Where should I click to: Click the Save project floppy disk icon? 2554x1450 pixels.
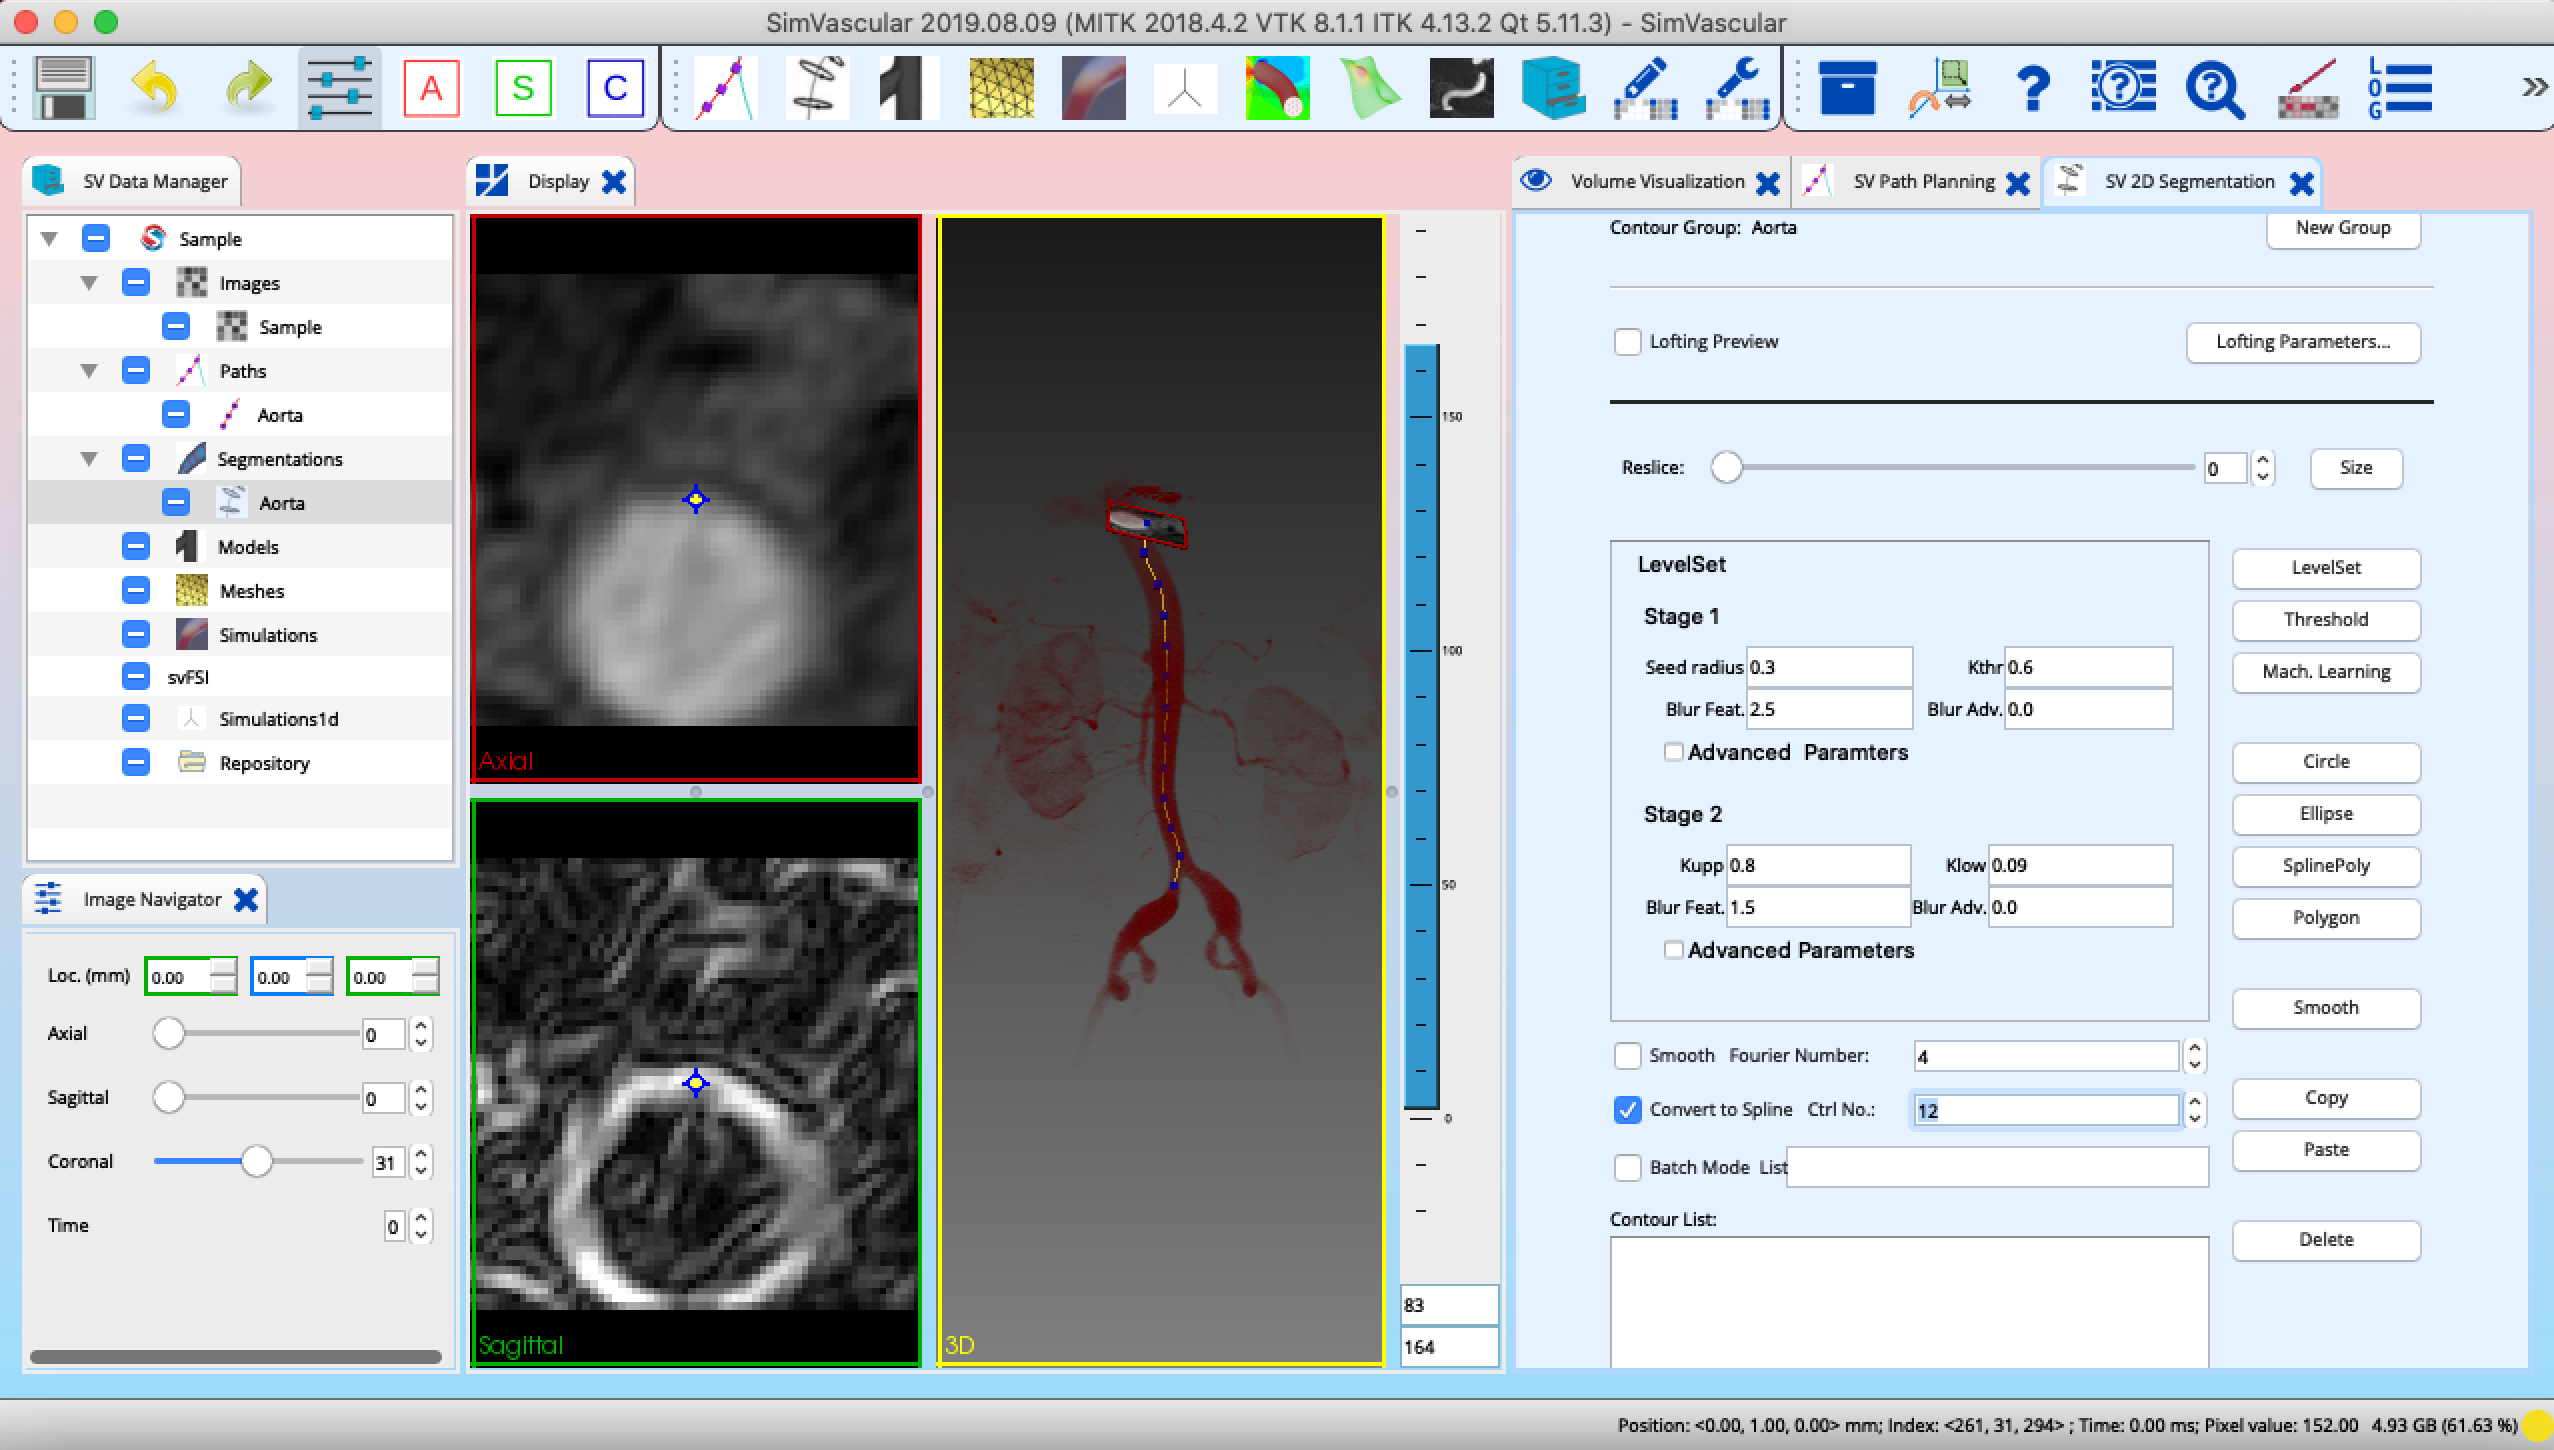click(63, 89)
